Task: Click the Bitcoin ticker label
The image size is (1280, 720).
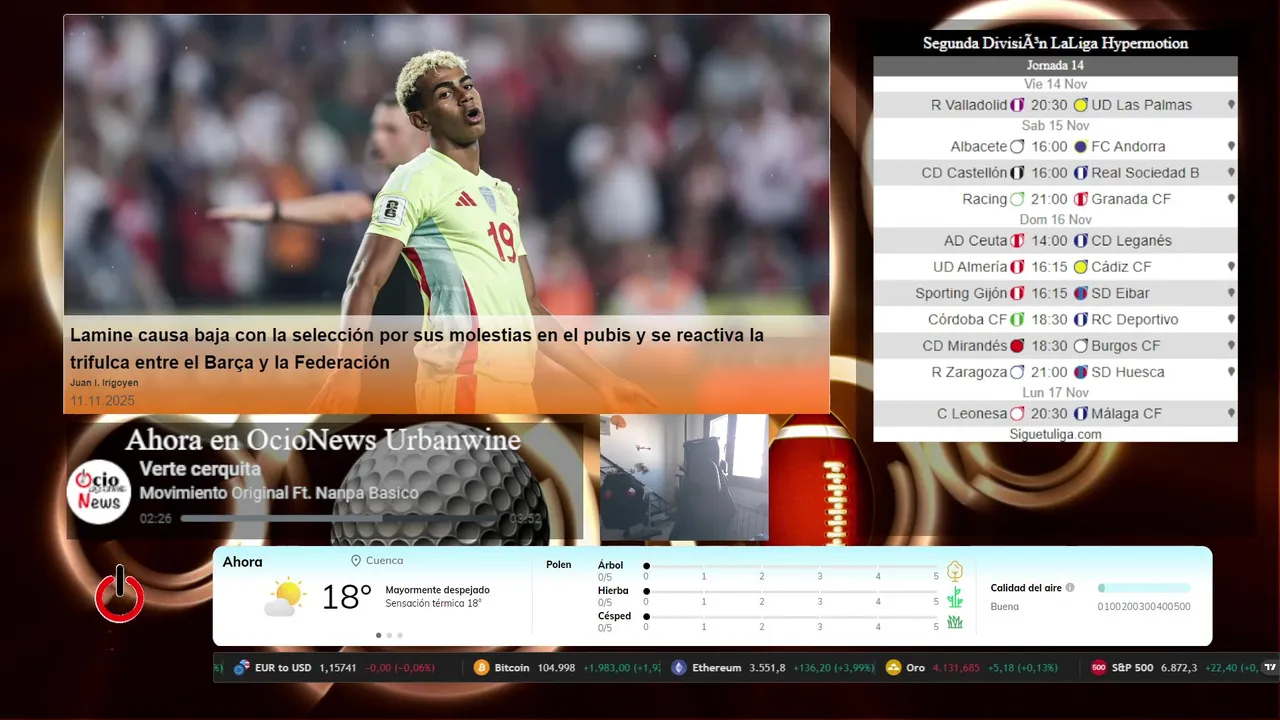Action: [x=512, y=668]
